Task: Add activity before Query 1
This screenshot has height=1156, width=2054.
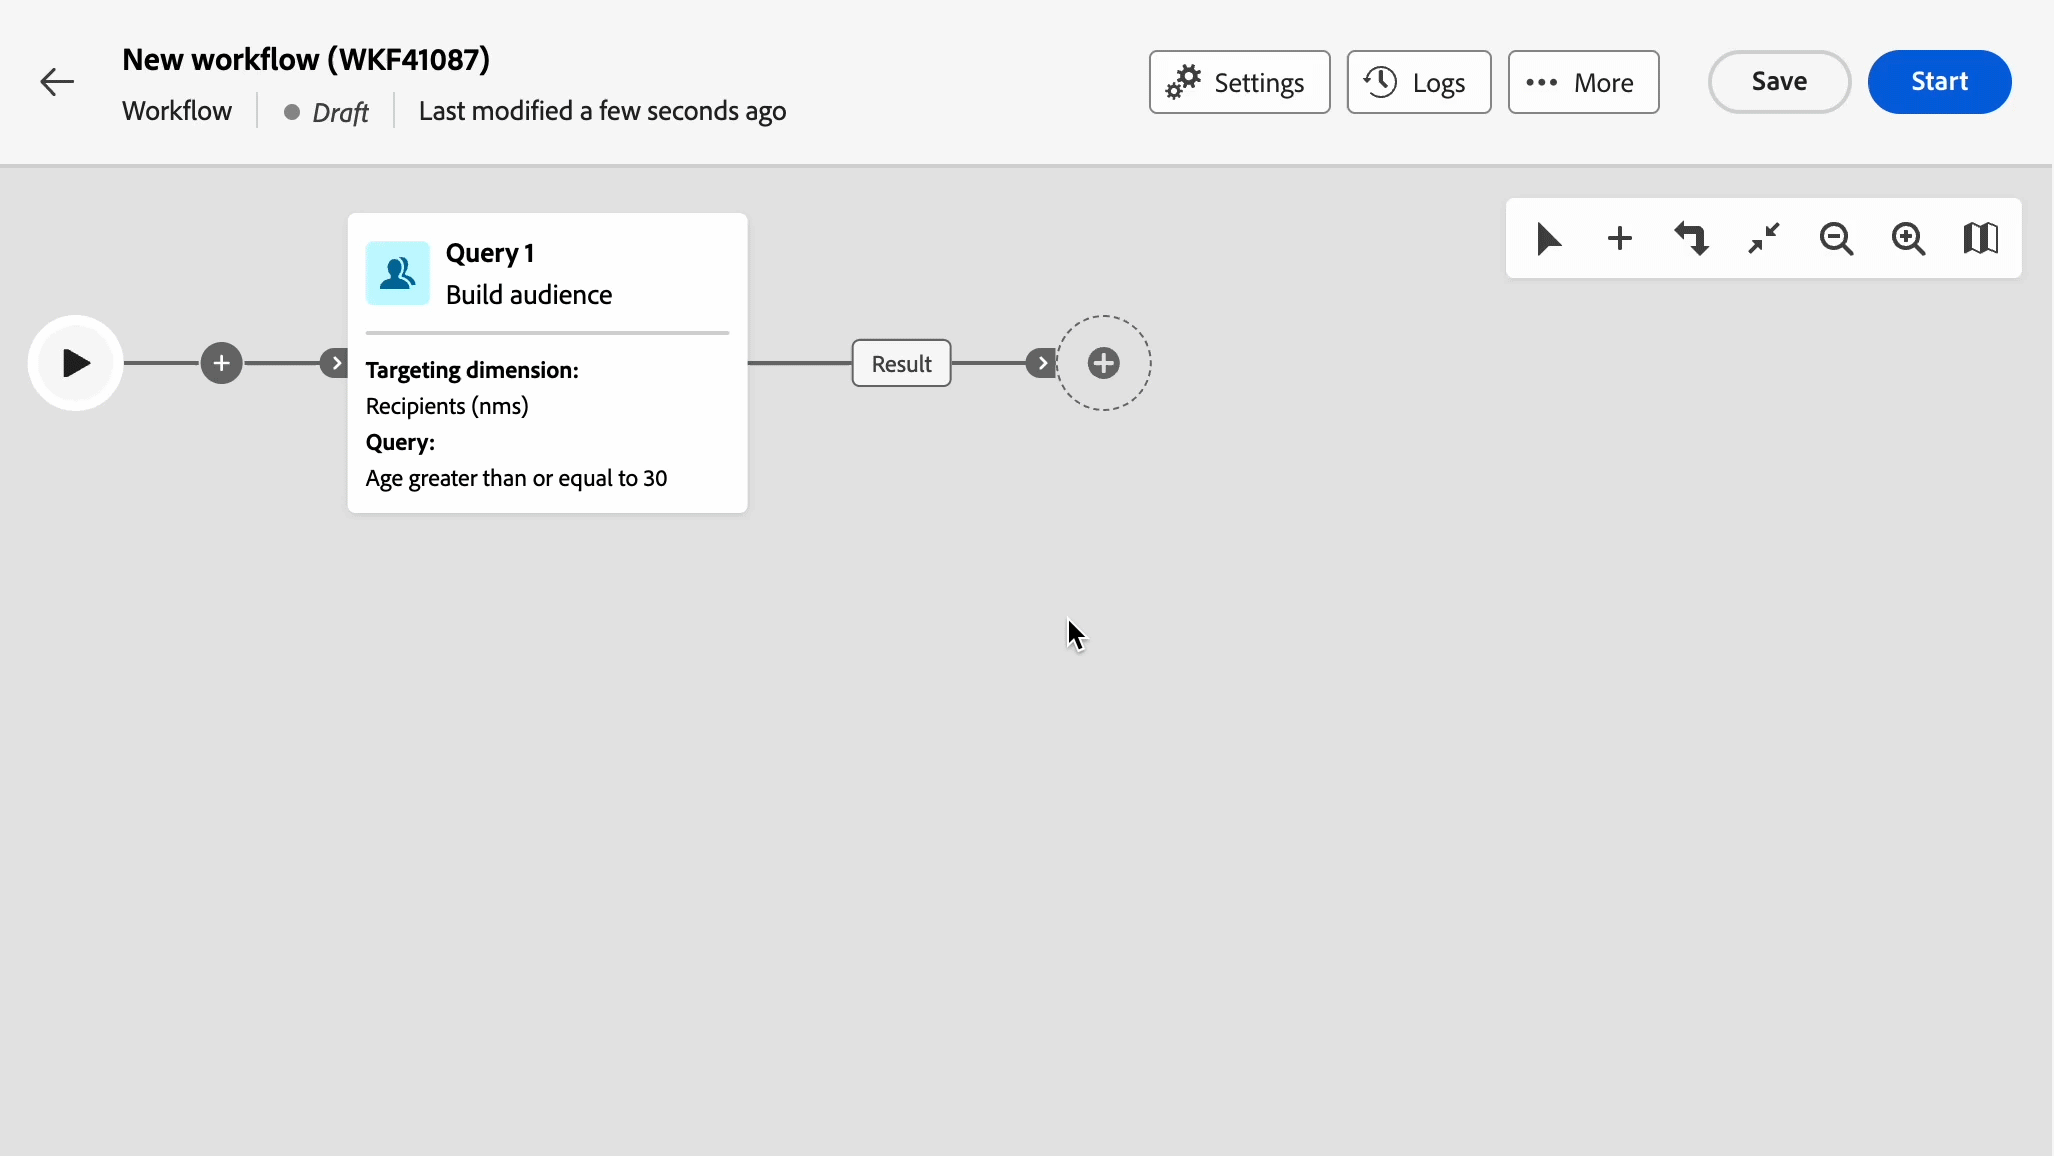Action: 221,363
